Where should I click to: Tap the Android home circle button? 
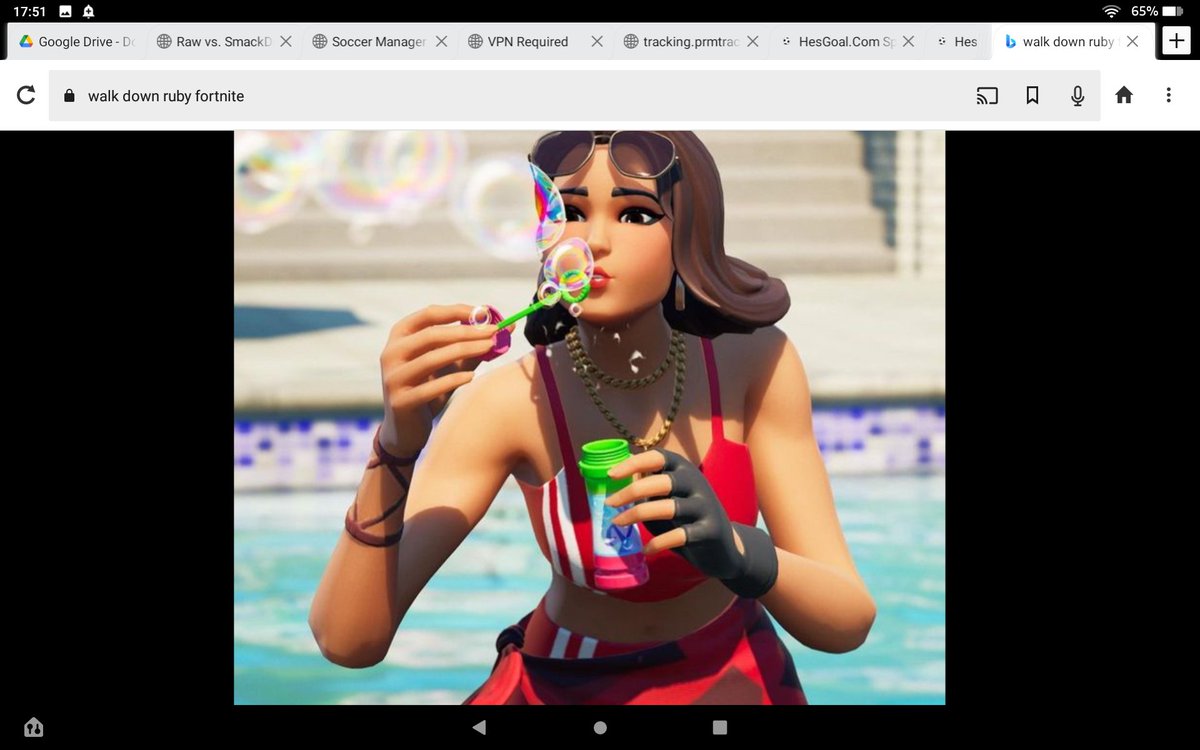[x=600, y=727]
